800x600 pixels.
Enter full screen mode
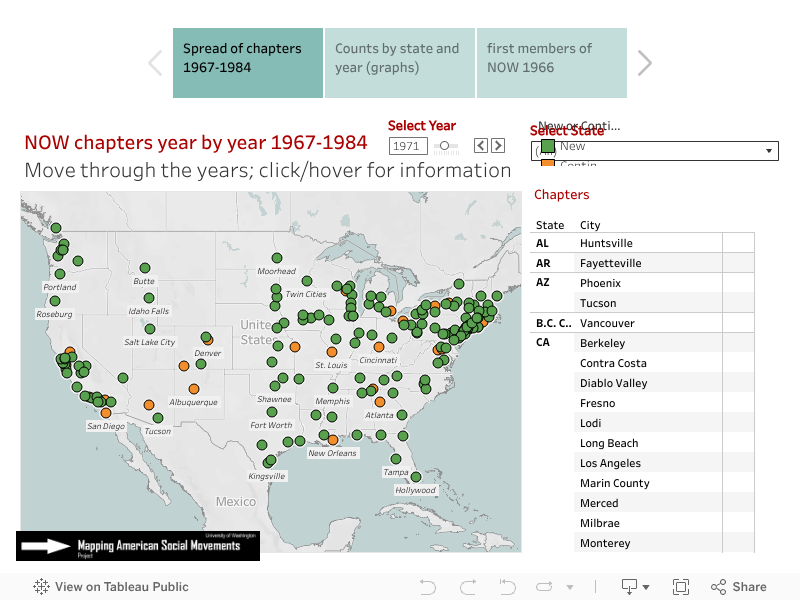(681, 587)
